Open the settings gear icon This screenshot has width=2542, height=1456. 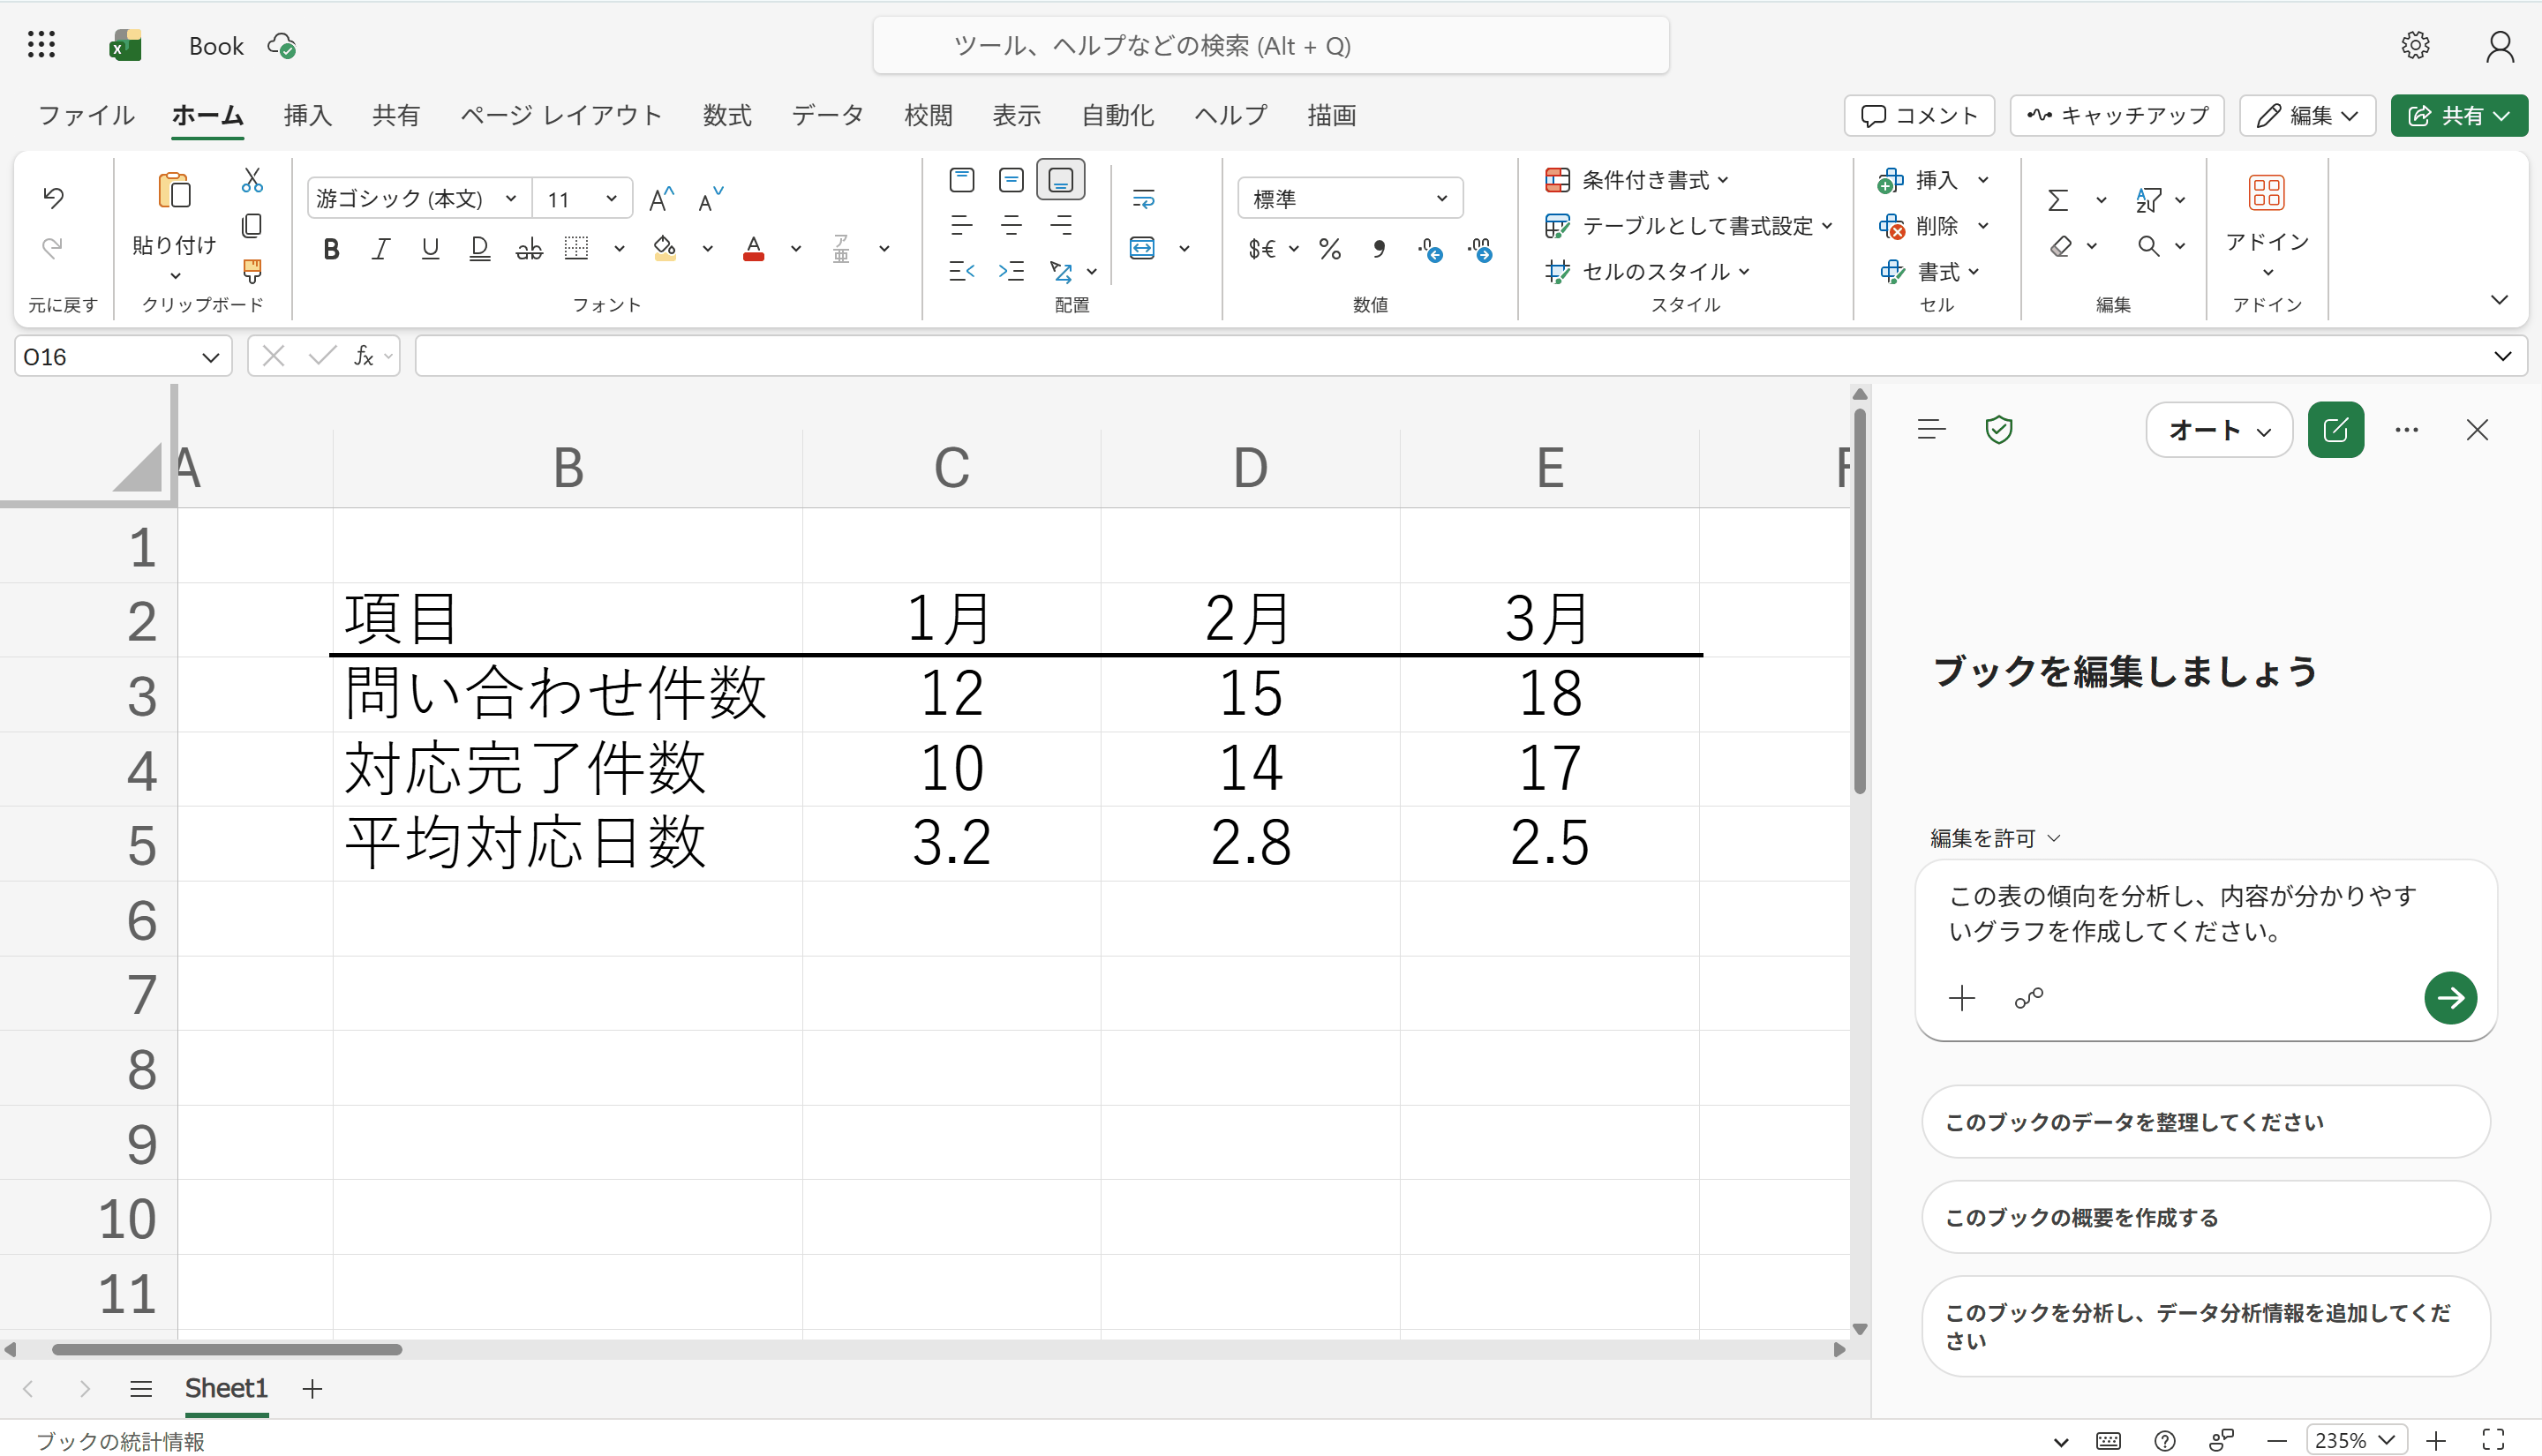tap(2415, 45)
